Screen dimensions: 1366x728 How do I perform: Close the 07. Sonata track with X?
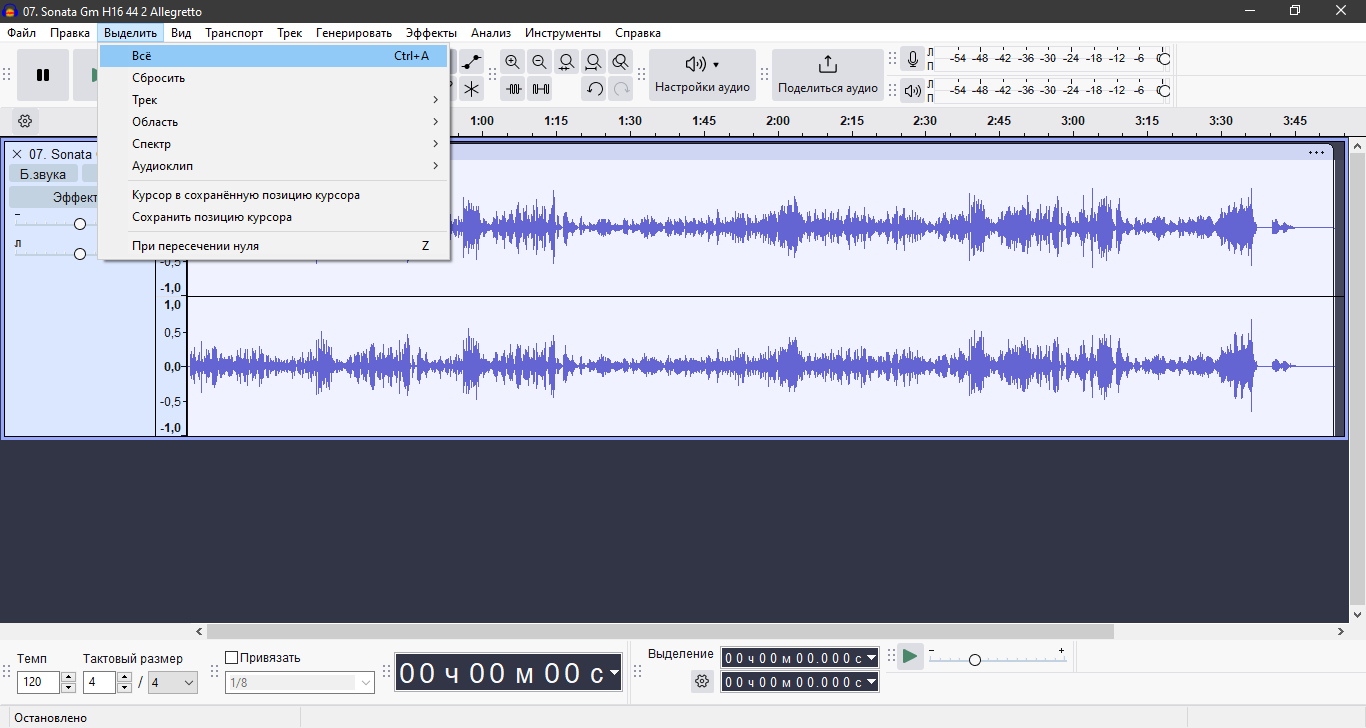[x=17, y=154]
